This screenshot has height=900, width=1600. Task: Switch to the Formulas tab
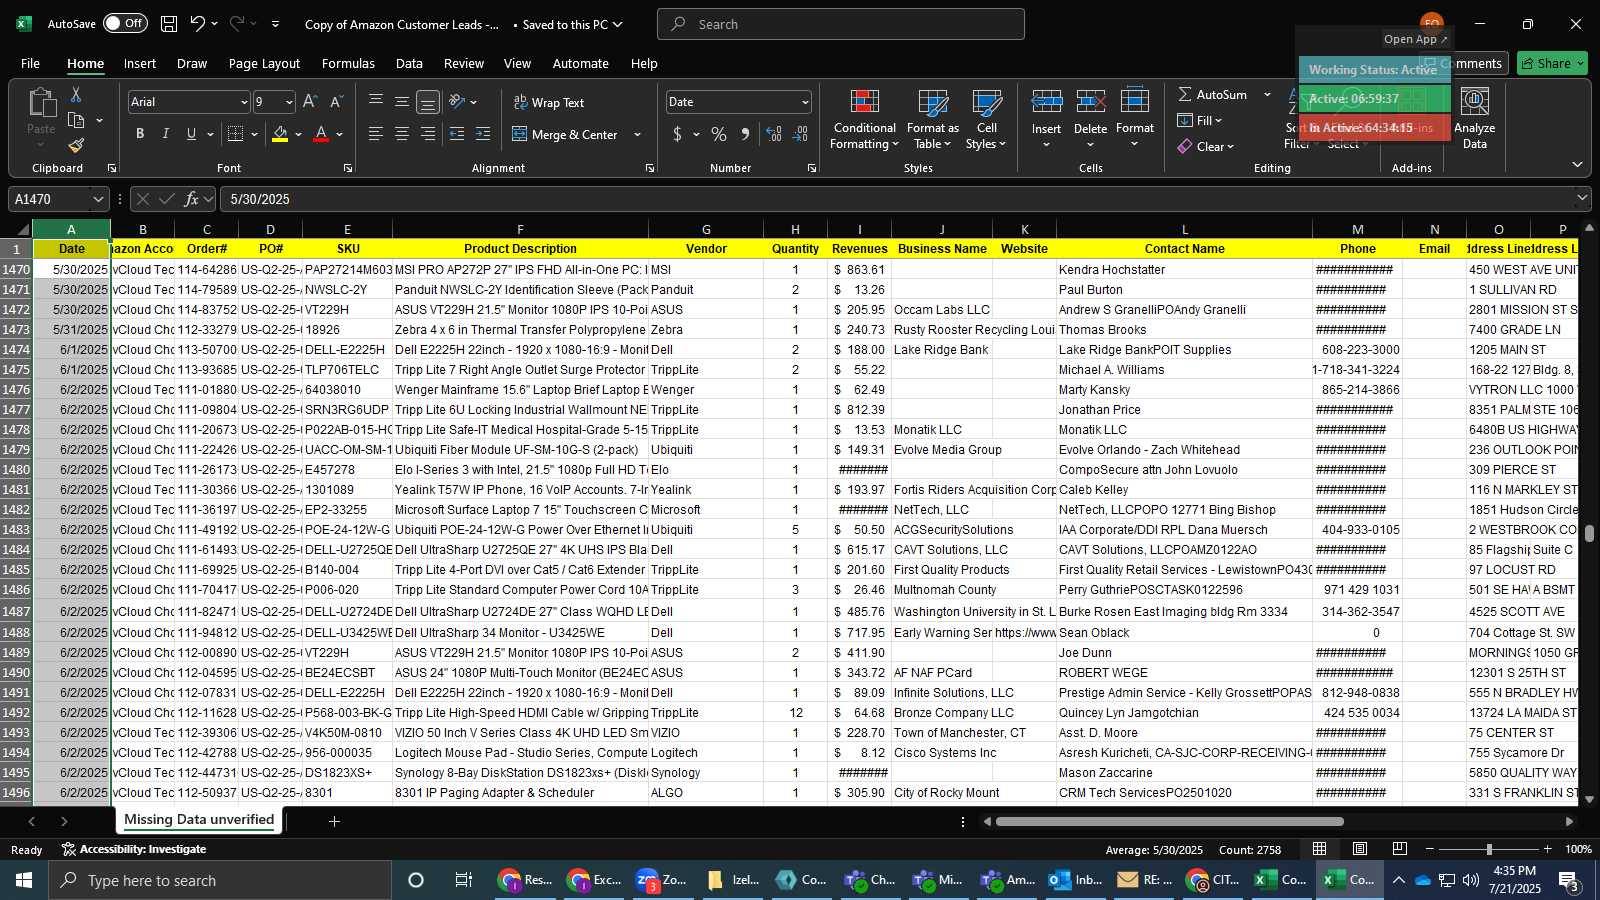(x=348, y=63)
